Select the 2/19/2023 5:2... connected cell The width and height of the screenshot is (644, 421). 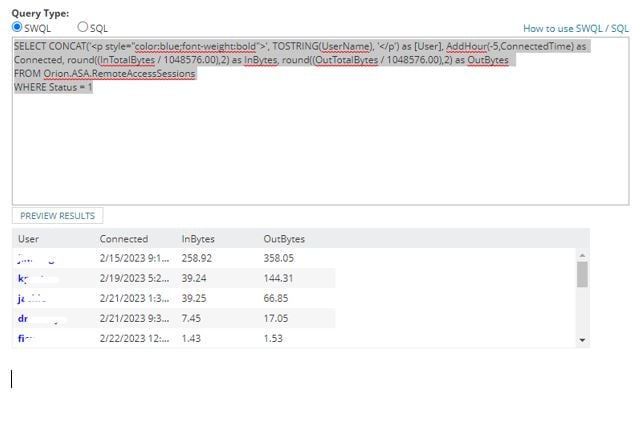pyautogui.click(x=134, y=278)
